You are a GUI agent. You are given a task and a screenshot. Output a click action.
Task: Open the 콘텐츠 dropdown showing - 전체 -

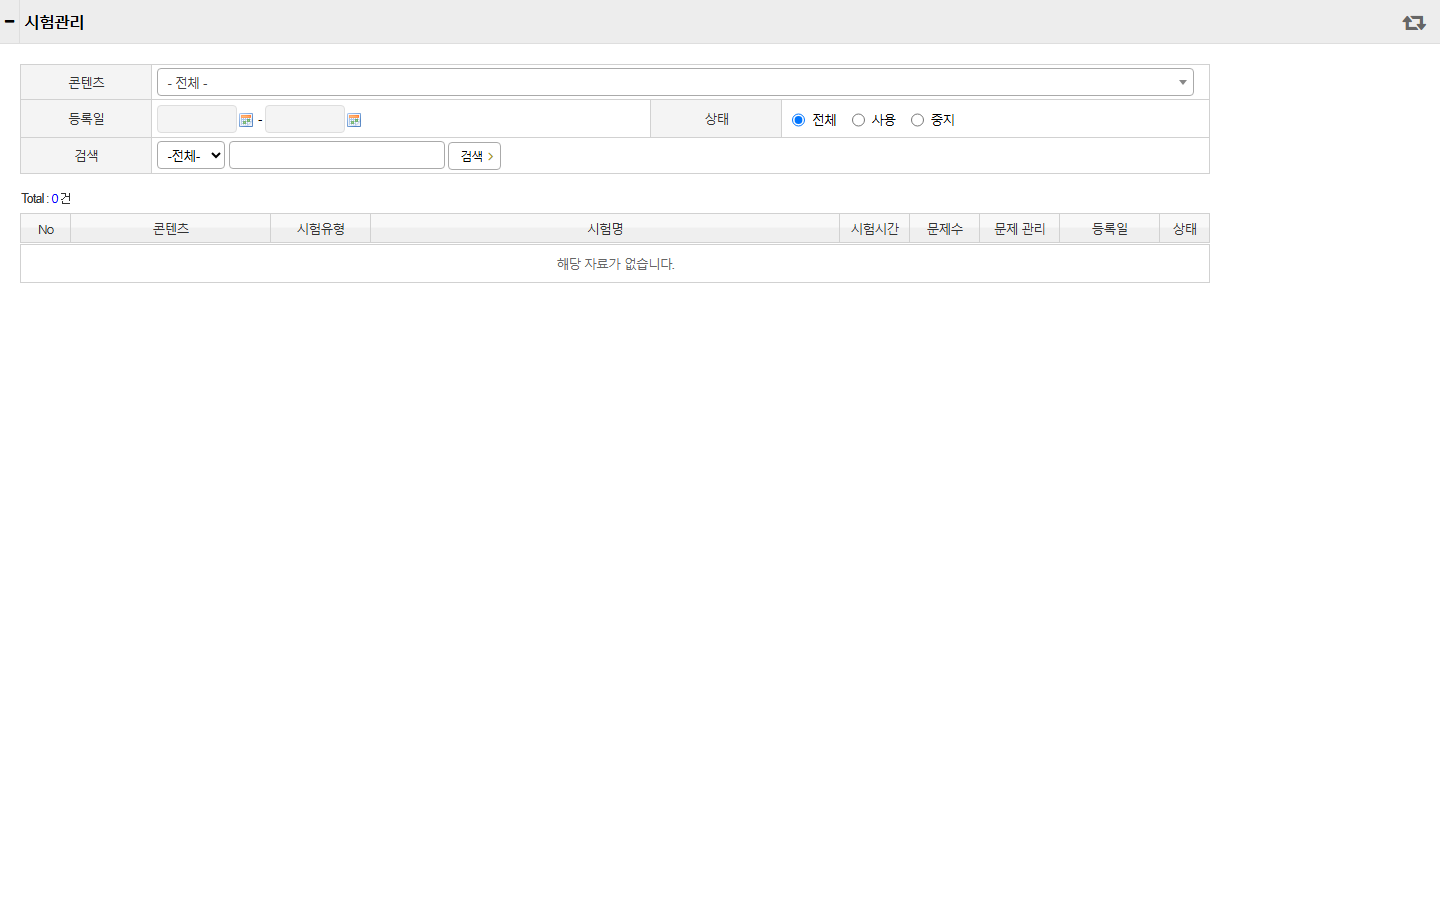click(x=675, y=82)
